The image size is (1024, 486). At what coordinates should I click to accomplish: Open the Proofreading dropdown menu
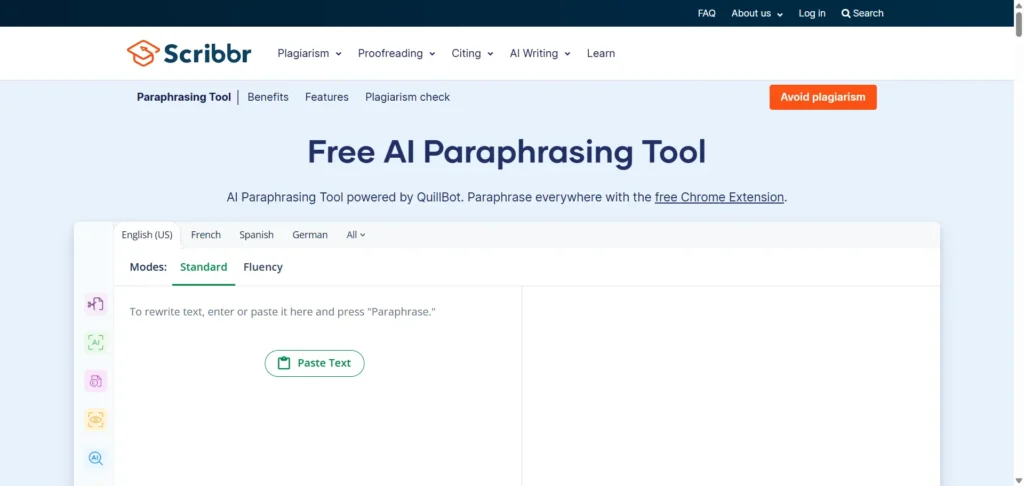396,53
